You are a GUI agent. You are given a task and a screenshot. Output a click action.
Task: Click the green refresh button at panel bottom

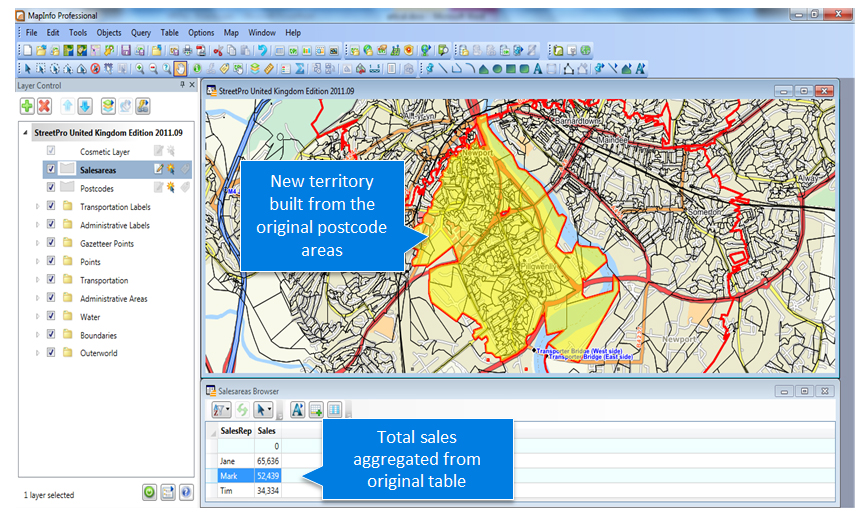point(149,492)
